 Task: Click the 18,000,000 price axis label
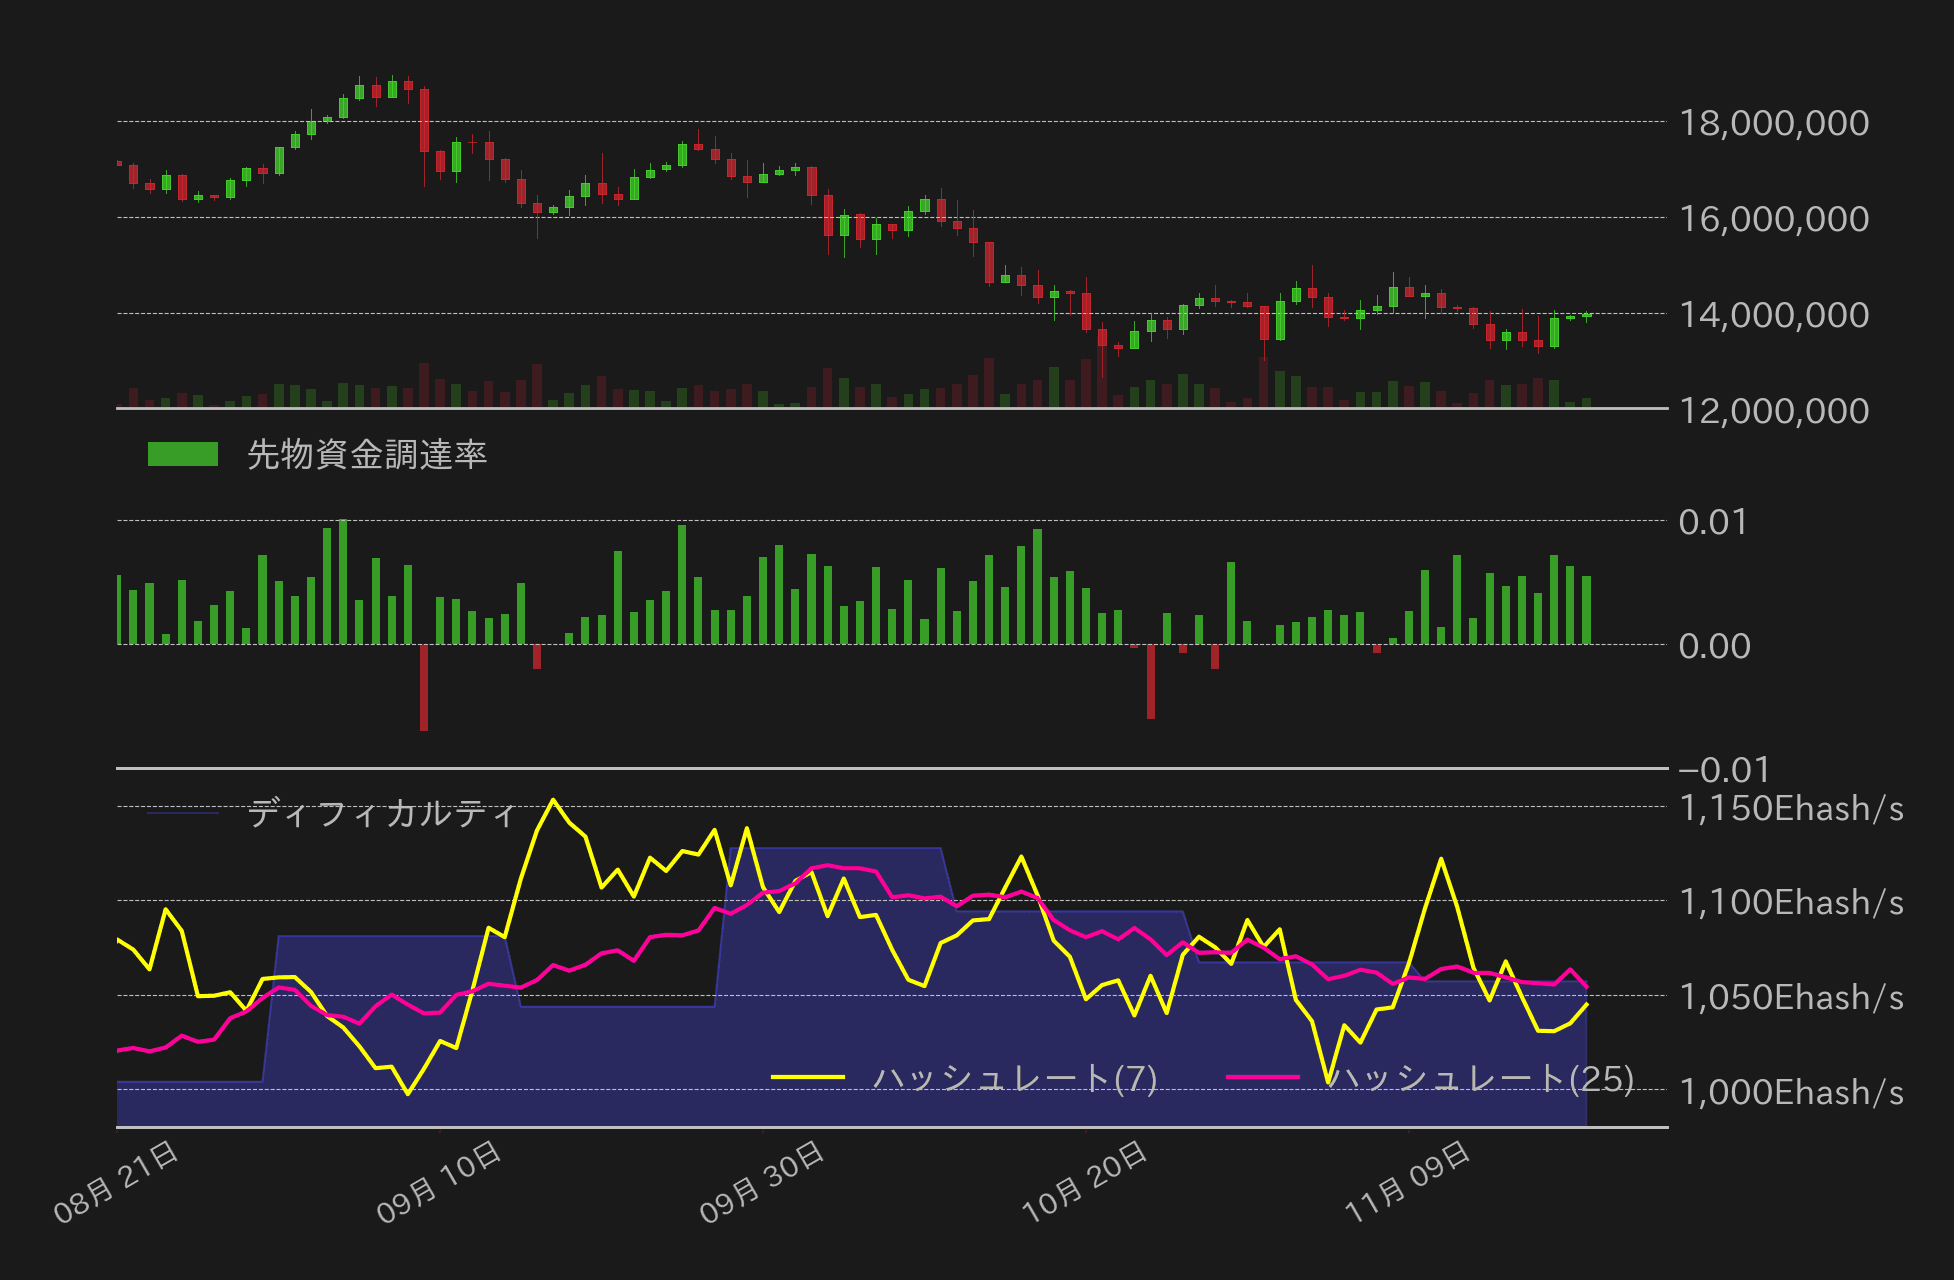point(1778,123)
